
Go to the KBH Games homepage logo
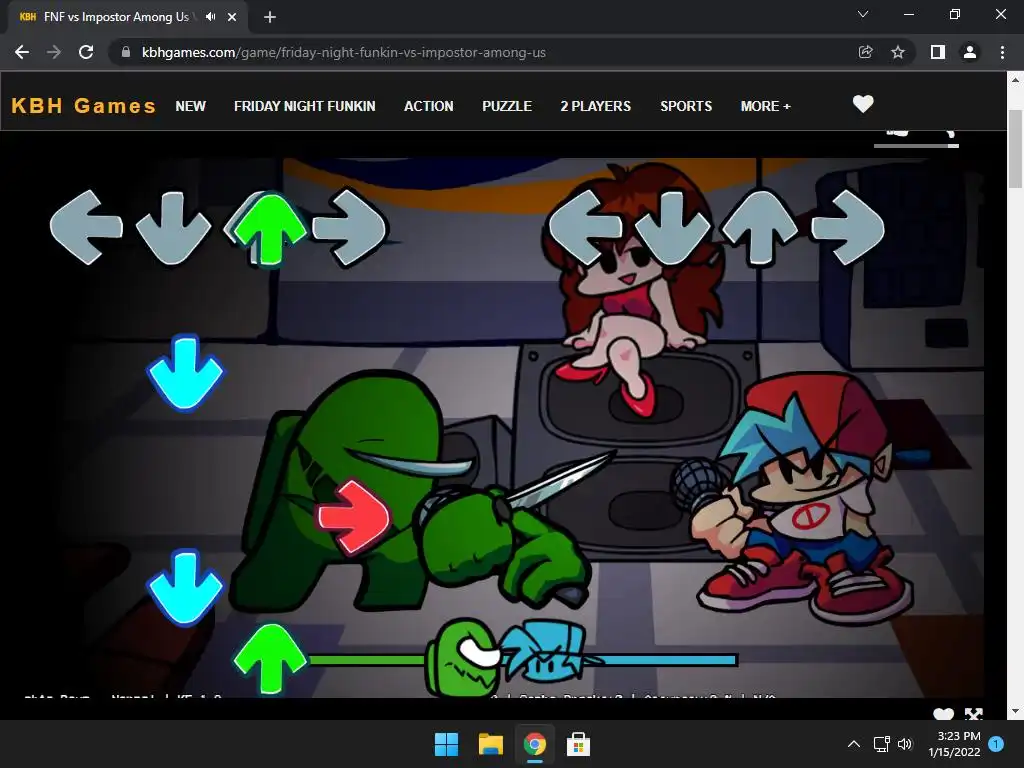pyautogui.click(x=84, y=106)
